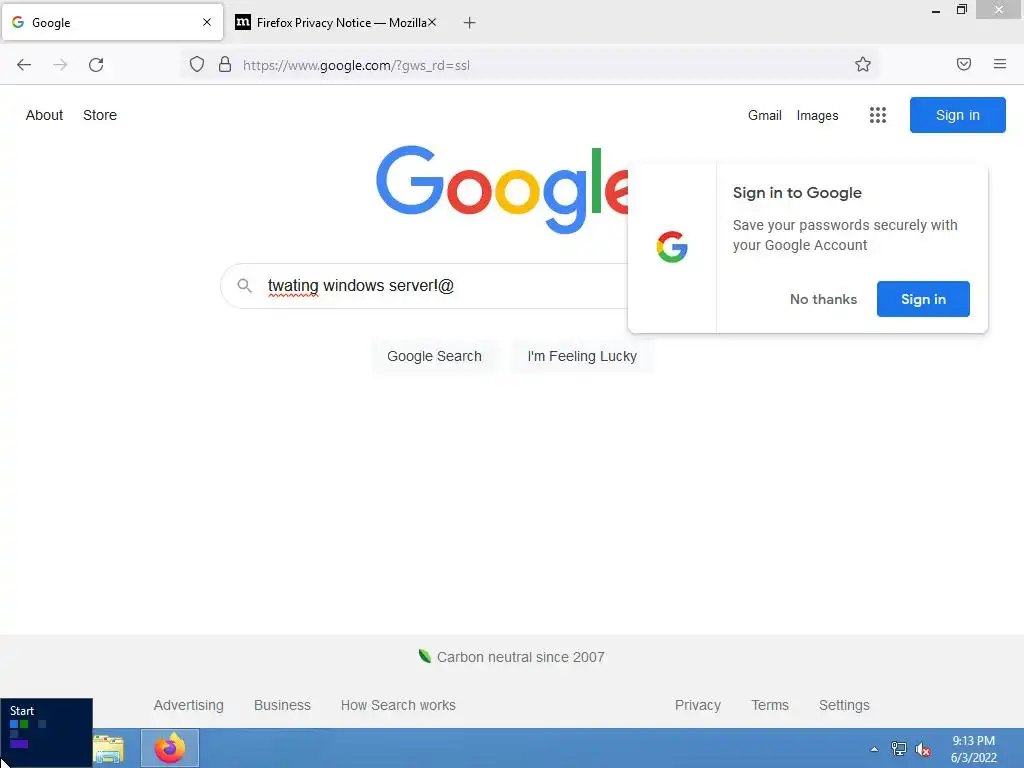Click the magnifier icon in the search box
The image size is (1024, 768).
[x=244, y=285]
